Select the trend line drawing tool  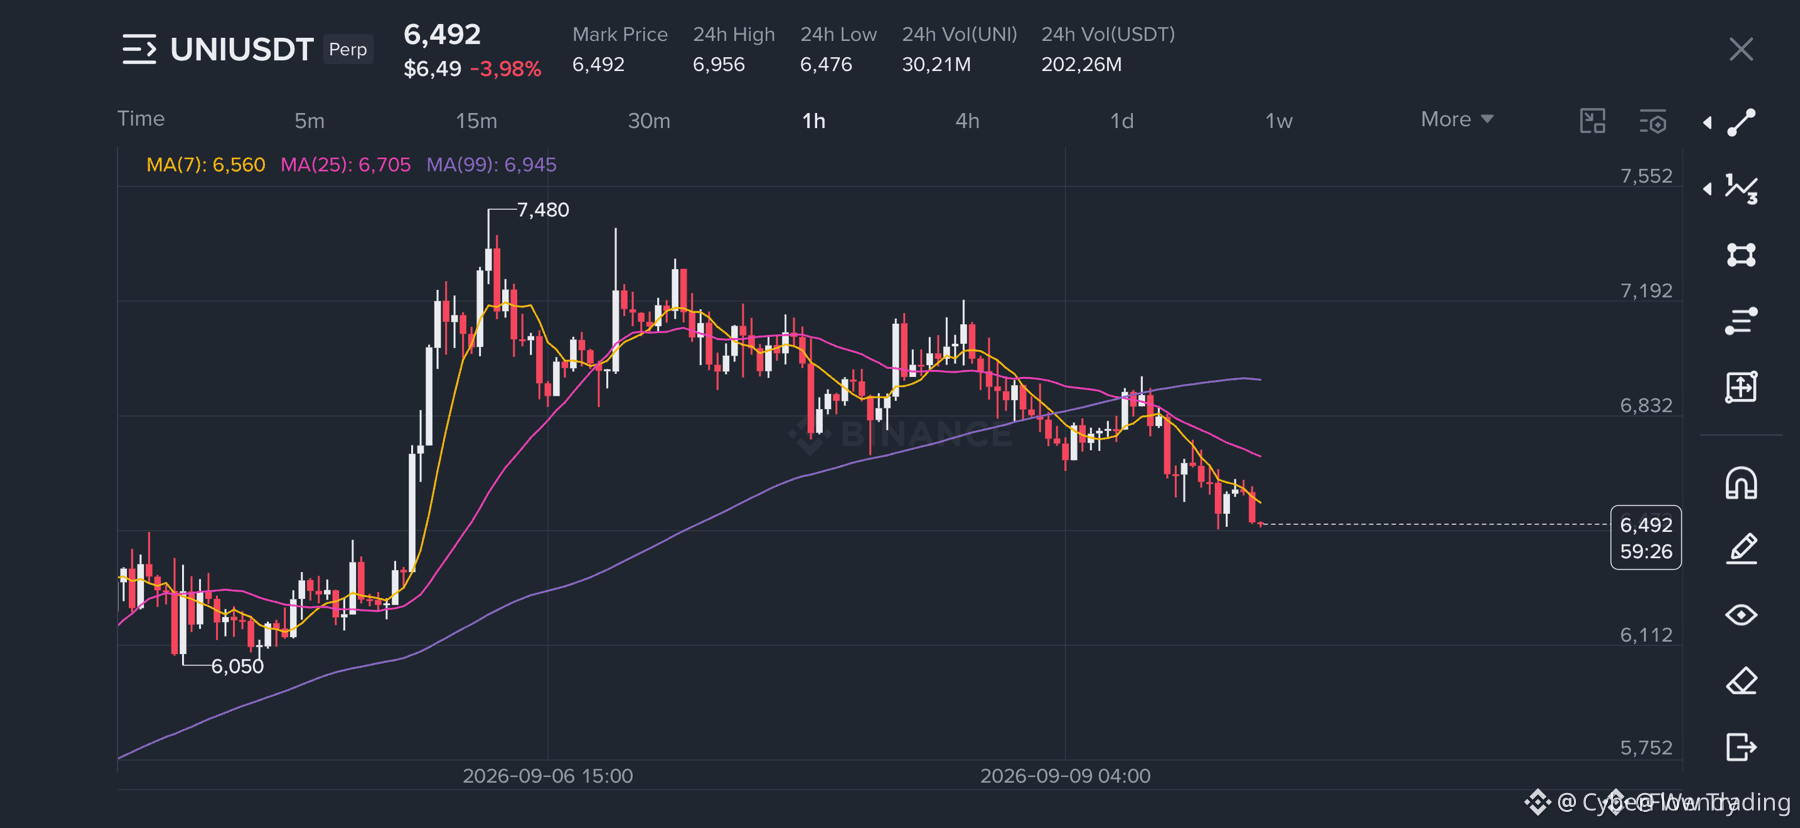(1741, 122)
